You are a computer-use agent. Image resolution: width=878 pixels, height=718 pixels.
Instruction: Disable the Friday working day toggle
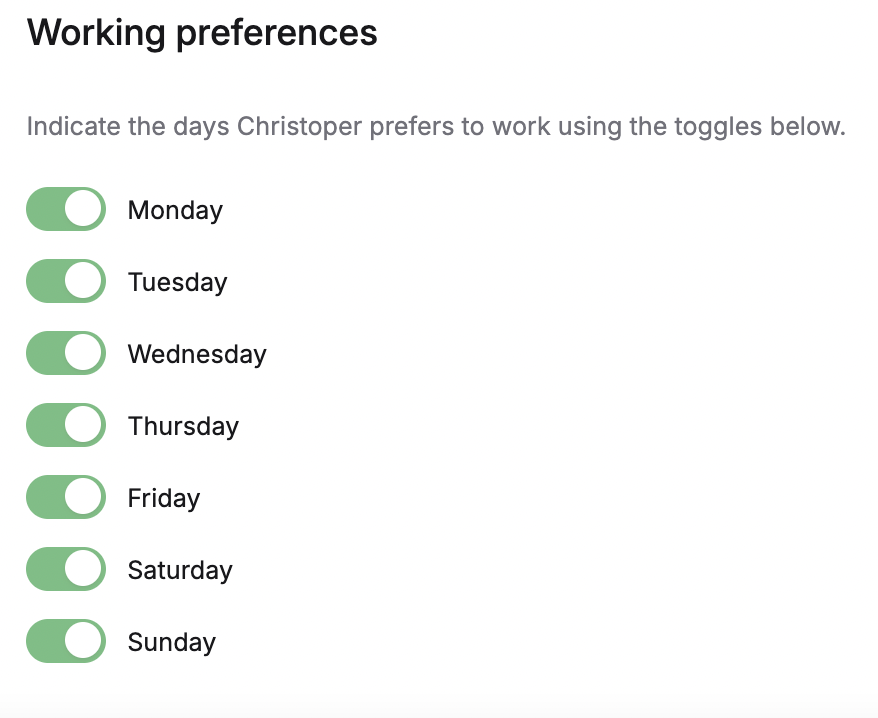point(65,497)
